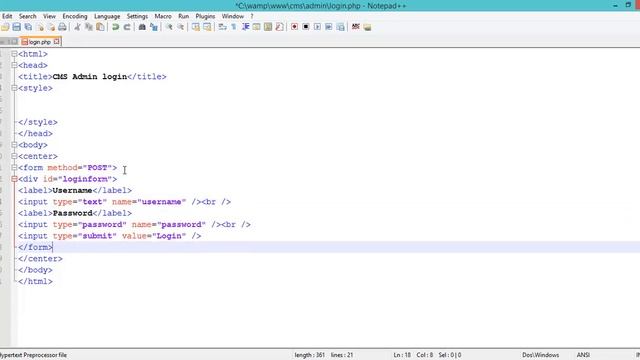Open the Language menu
Viewport: 640px width, 360px height.
pyautogui.click(x=107, y=16)
